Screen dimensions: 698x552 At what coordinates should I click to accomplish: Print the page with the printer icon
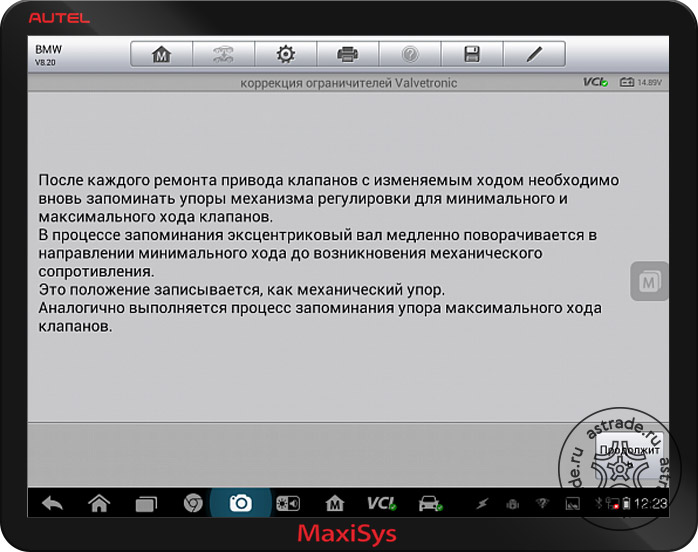(347, 54)
